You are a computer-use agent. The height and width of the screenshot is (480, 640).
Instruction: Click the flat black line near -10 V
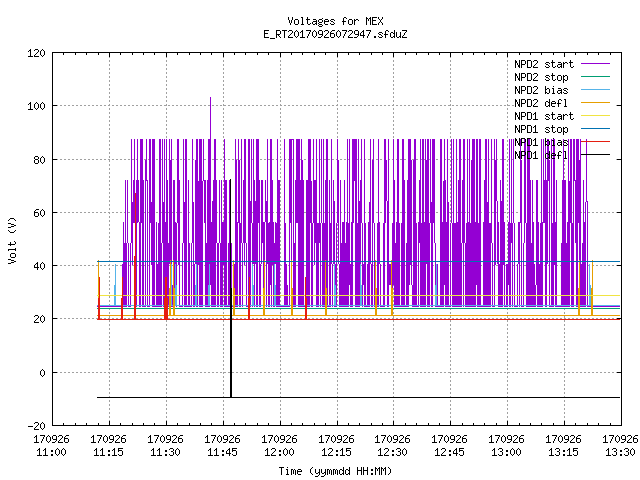coord(358,397)
